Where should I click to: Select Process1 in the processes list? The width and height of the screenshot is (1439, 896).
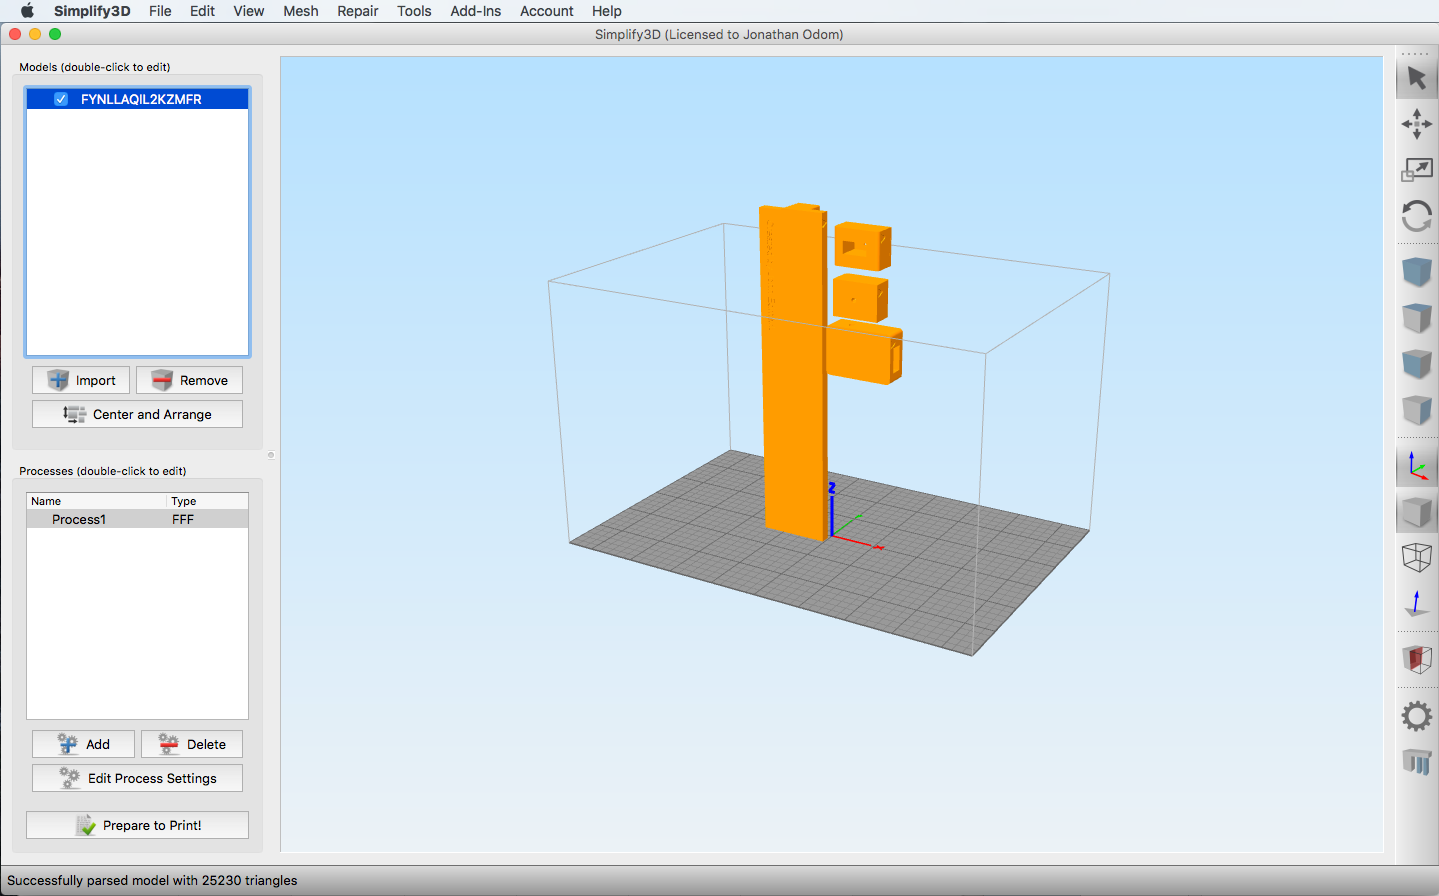tap(79, 519)
